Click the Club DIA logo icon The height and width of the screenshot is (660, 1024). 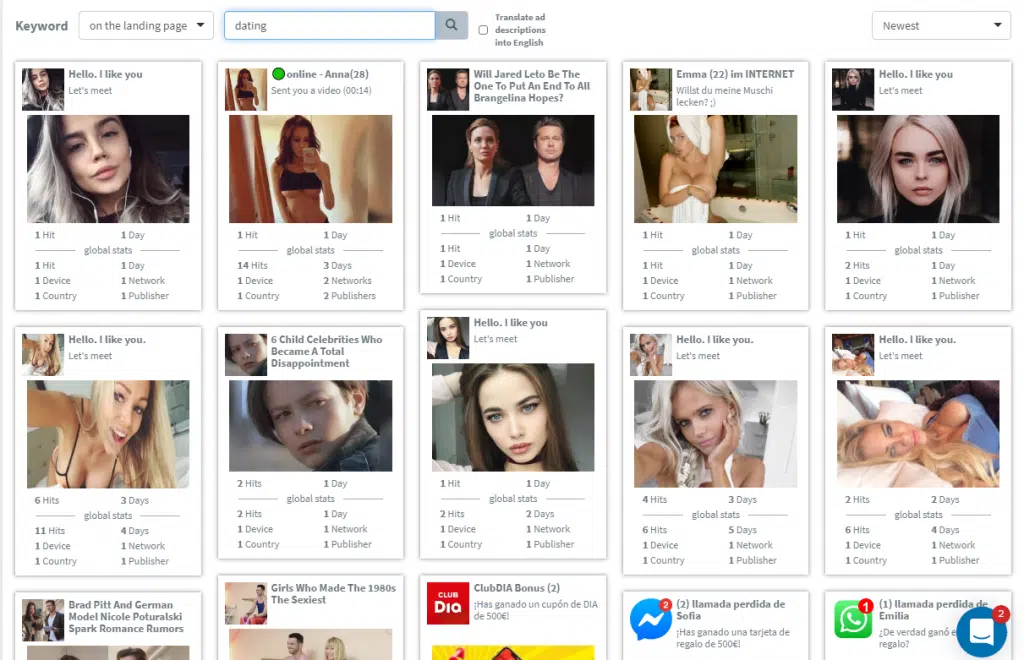[x=448, y=603]
